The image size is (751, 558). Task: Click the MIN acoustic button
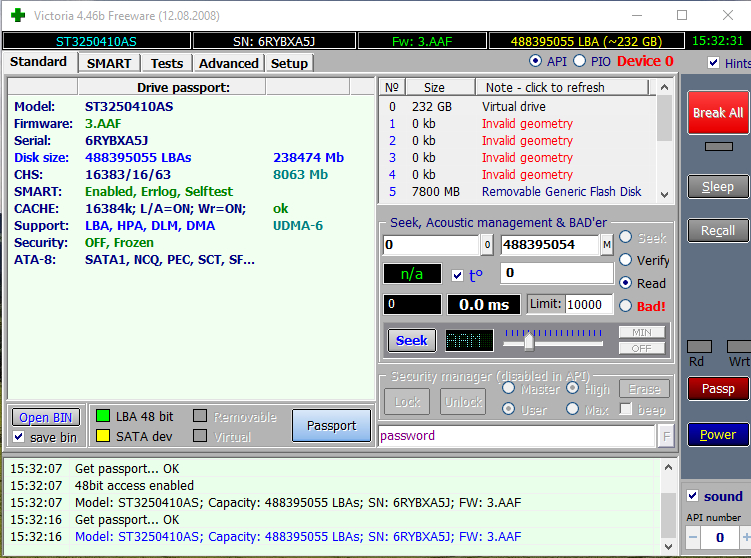tap(642, 332)
